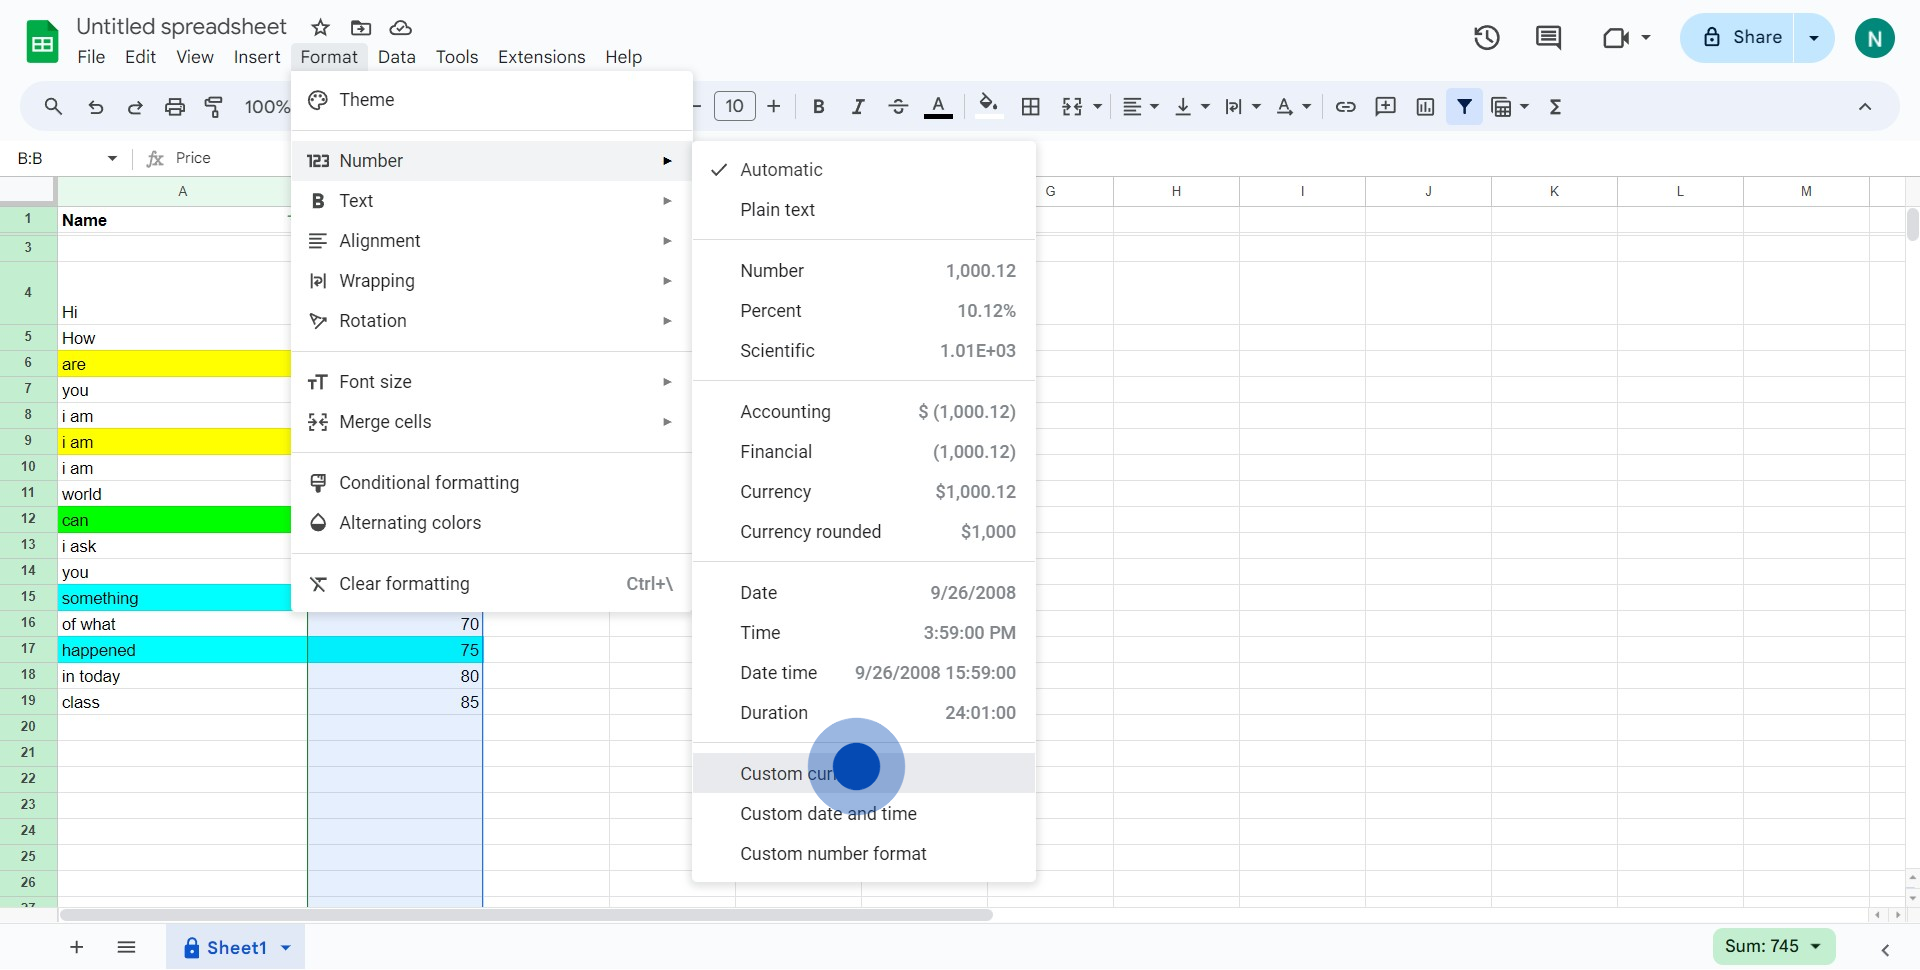Select the paint format roller icon
Viewport: 1920px width, 970px height.
[x=214, y=106]
